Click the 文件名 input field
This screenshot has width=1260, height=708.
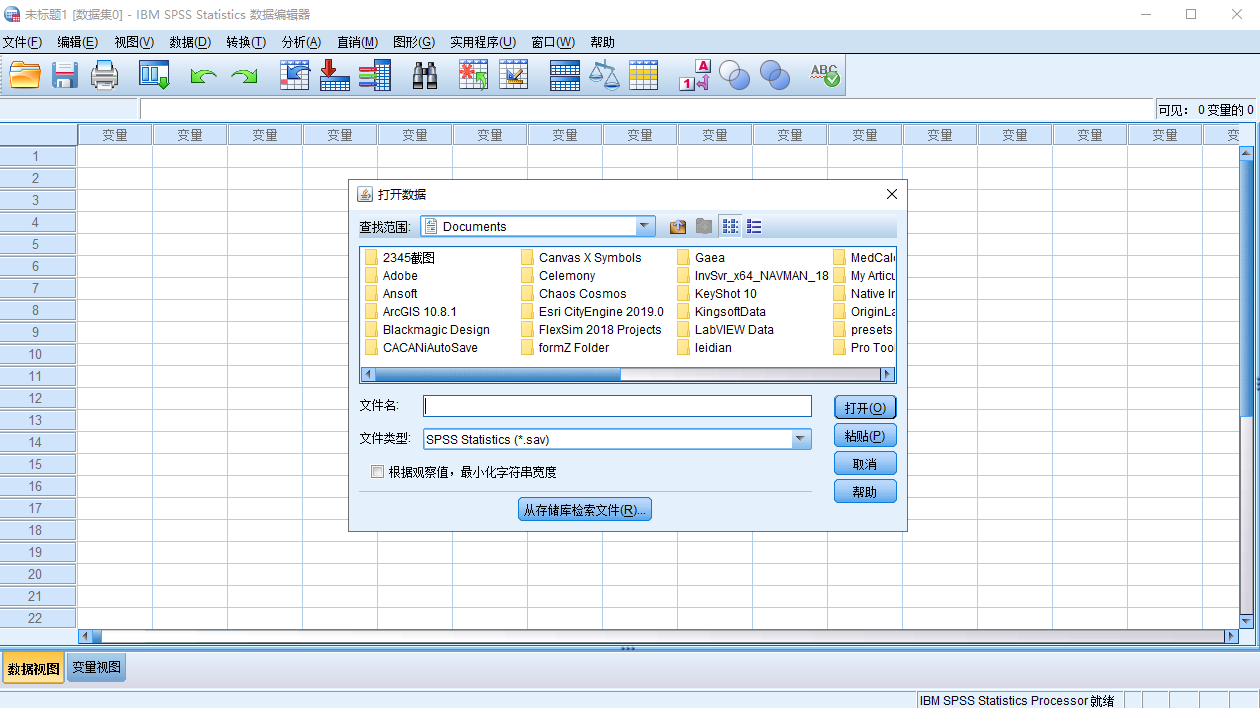point(618,406)
